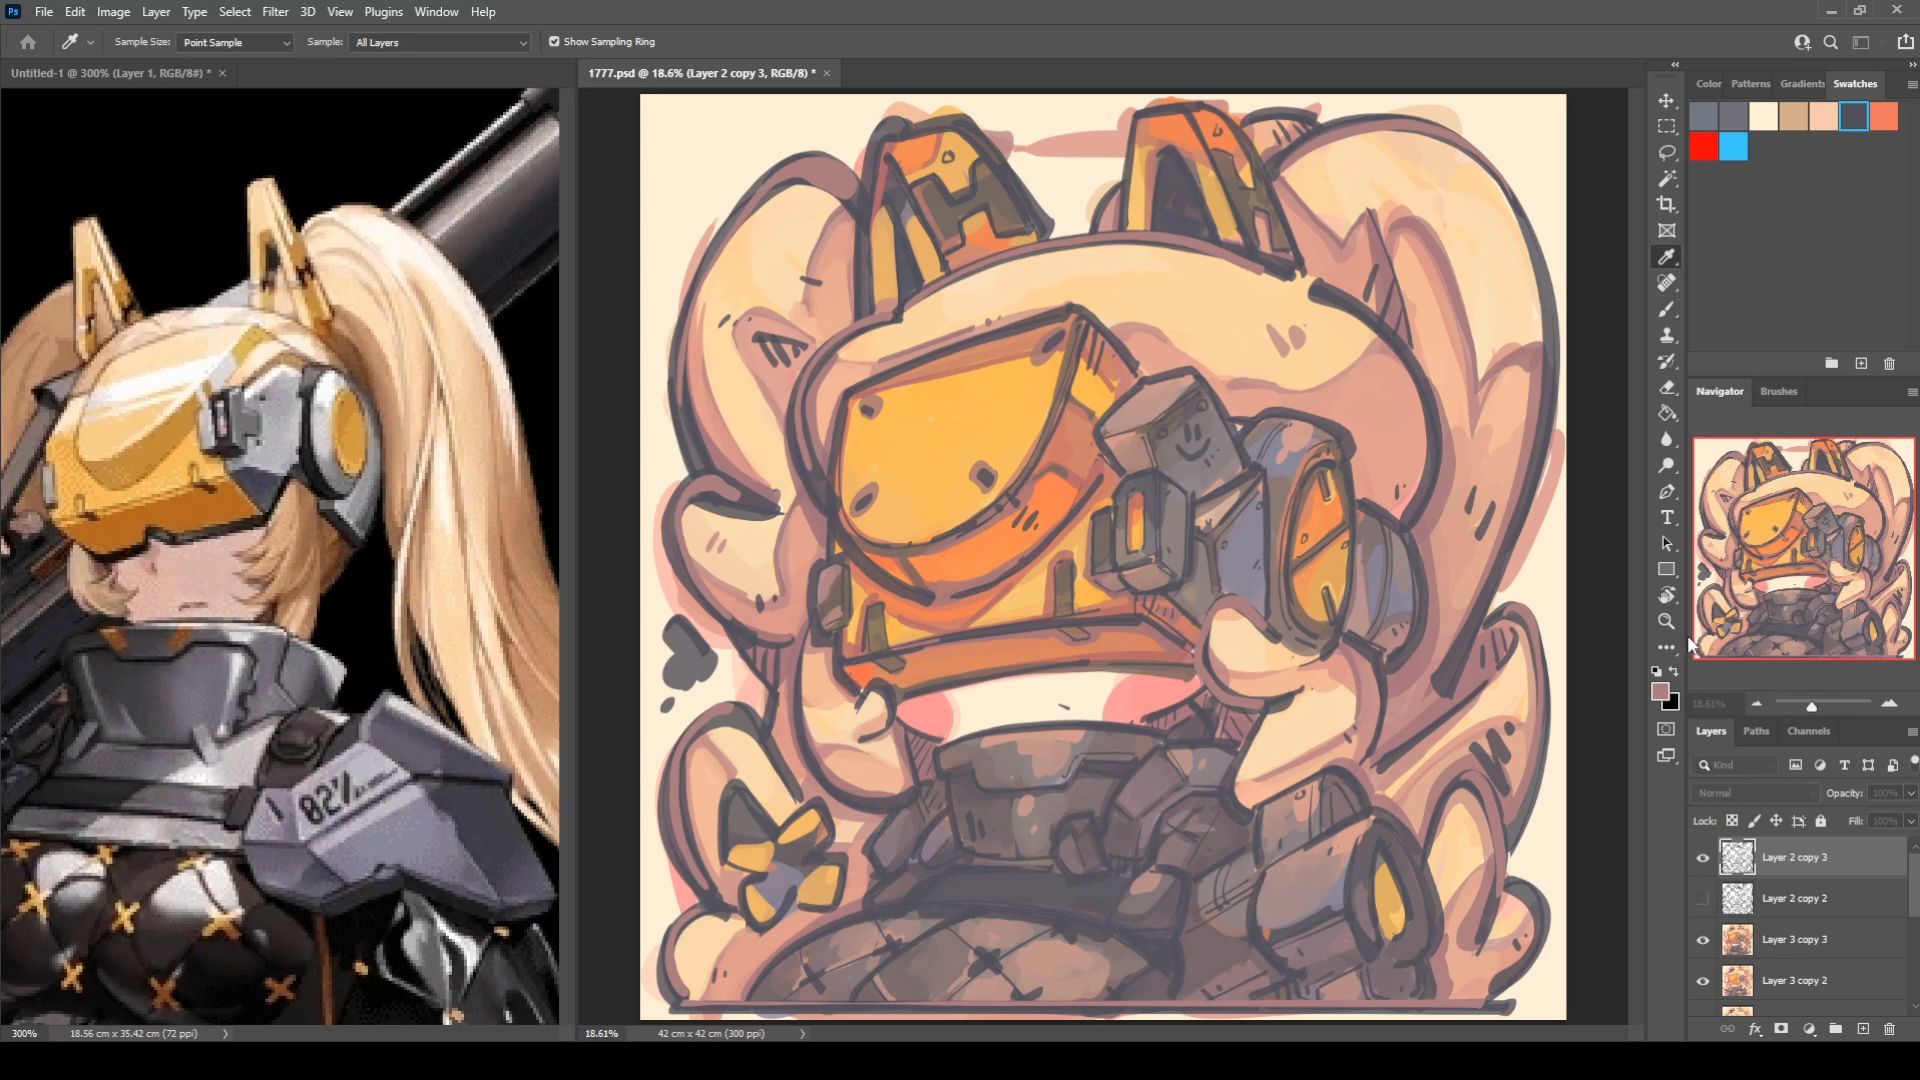This screenshot has height=1080, width=1920.
Task: Select the Dodge tool
Action: pos(1667,465)
